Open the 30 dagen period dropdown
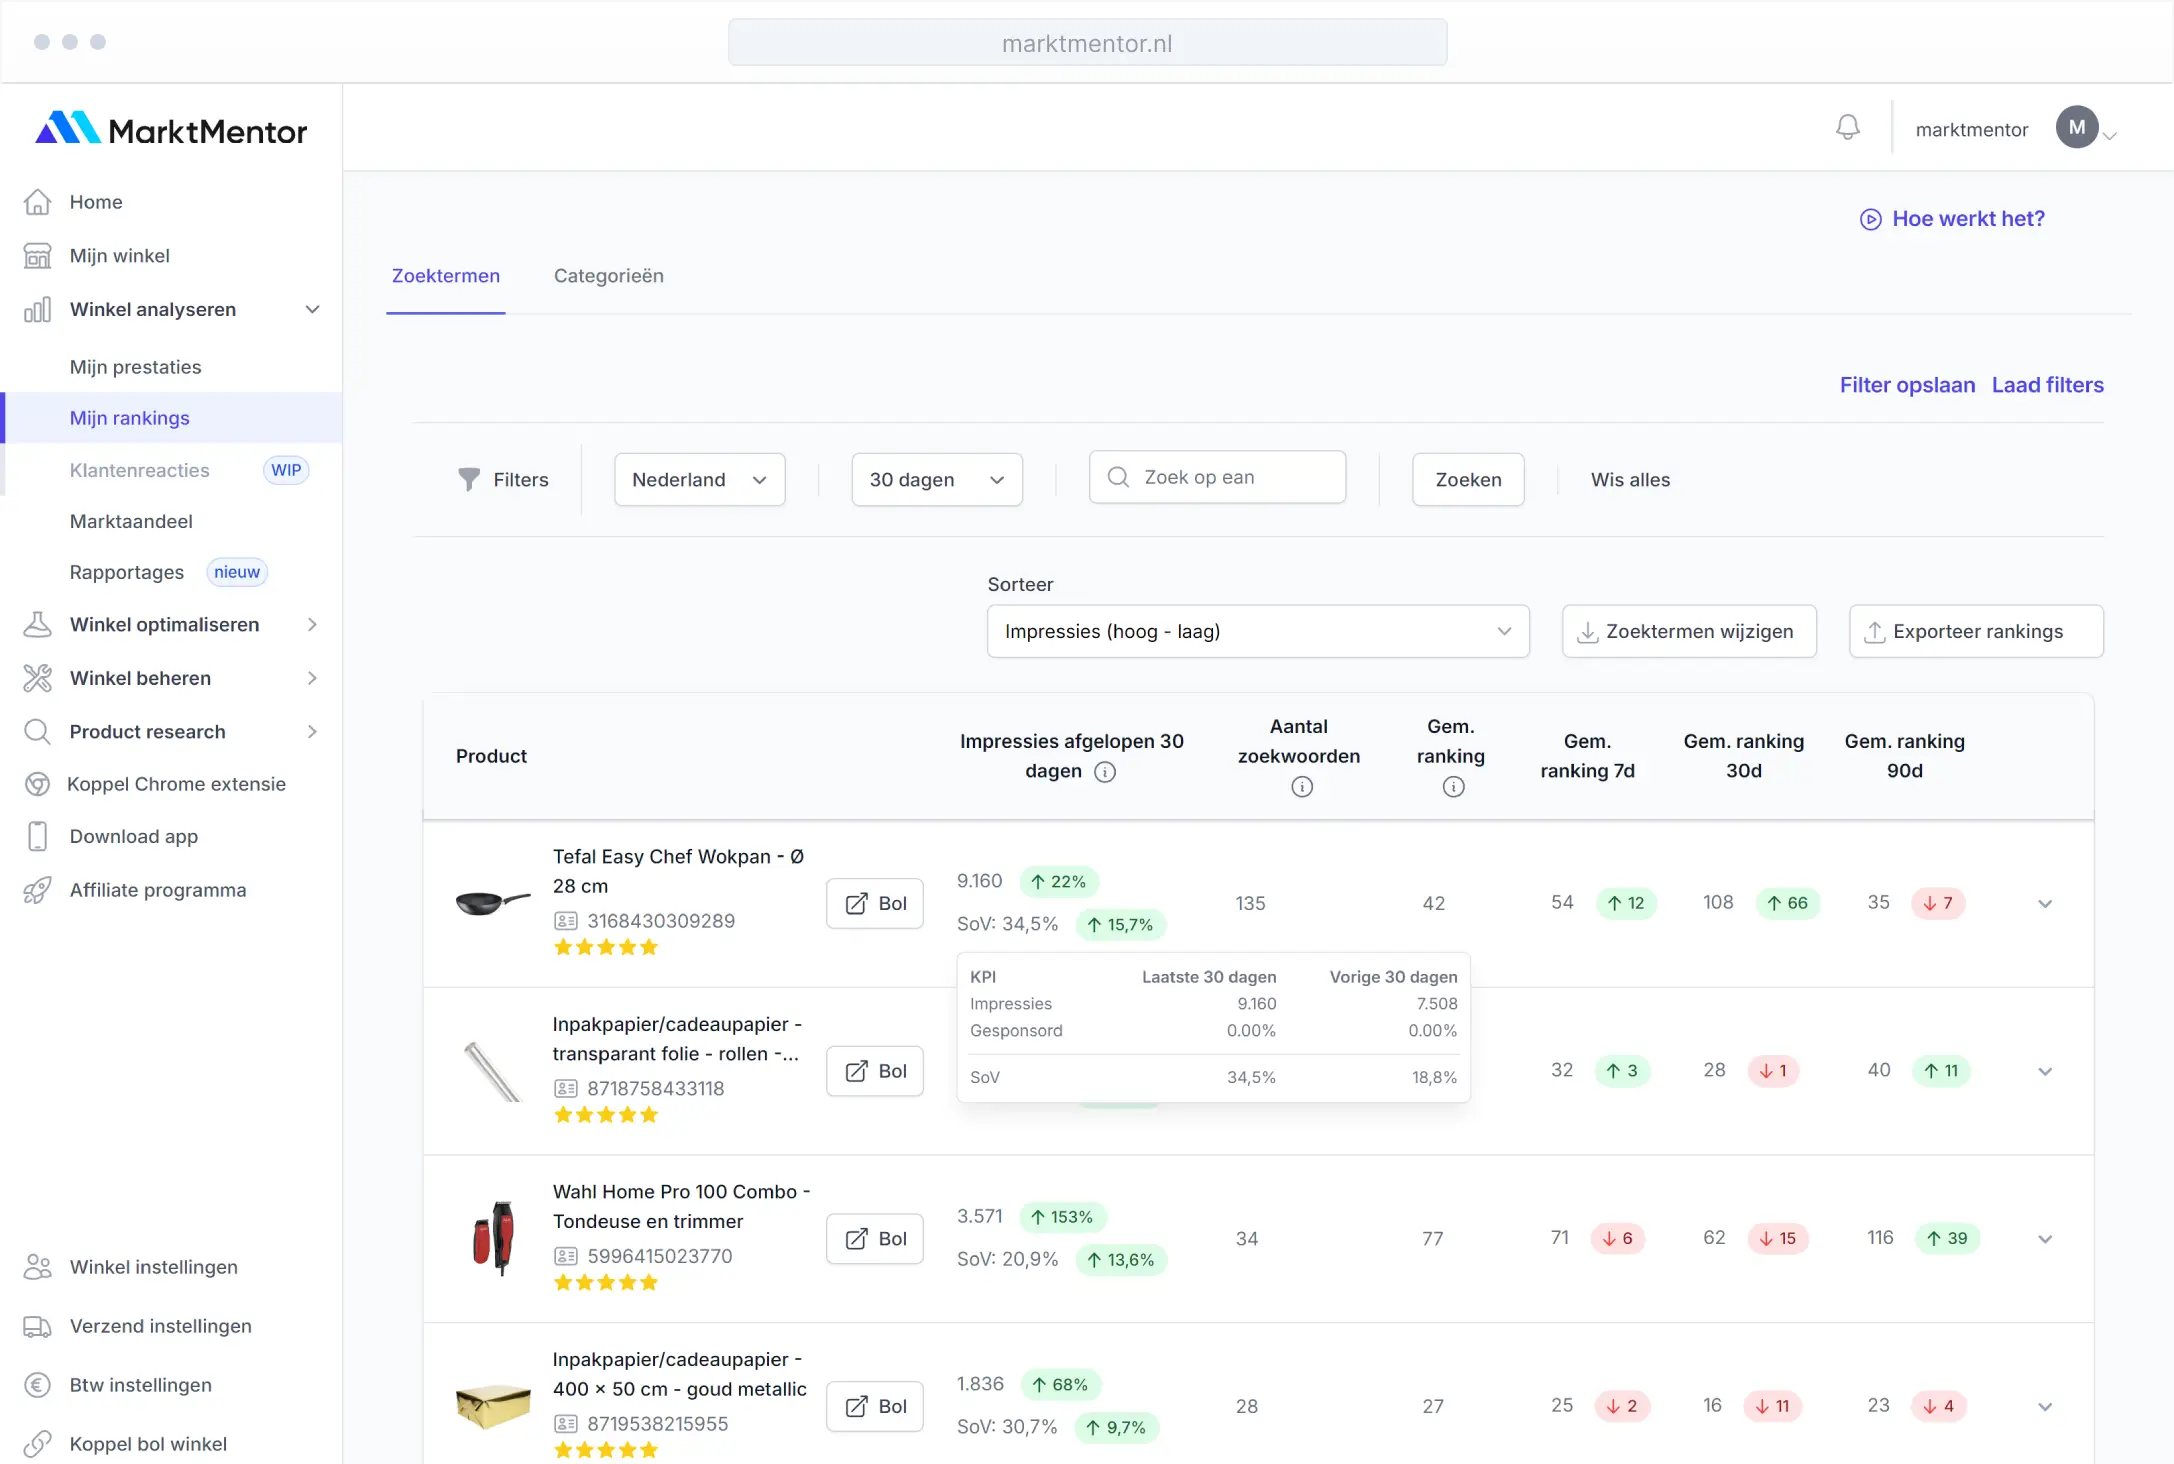The height and width of the screenshot is (1464, 2174). pos(936,480)
